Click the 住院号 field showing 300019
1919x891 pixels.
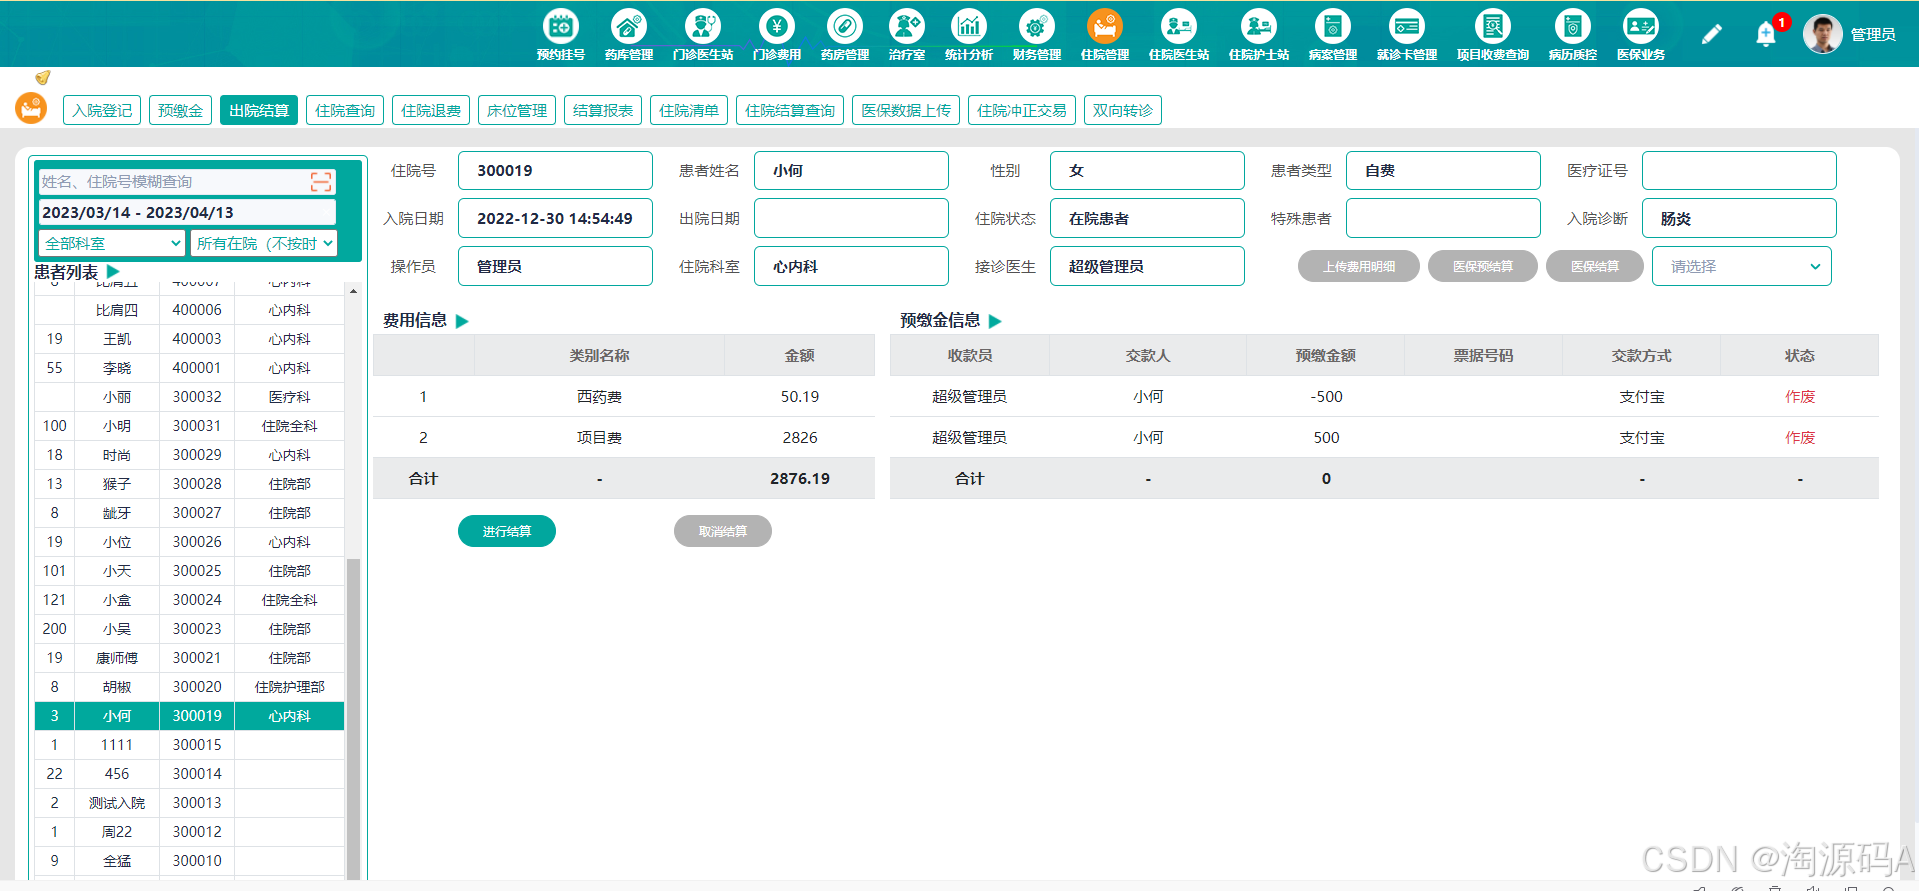click(555, 170)
